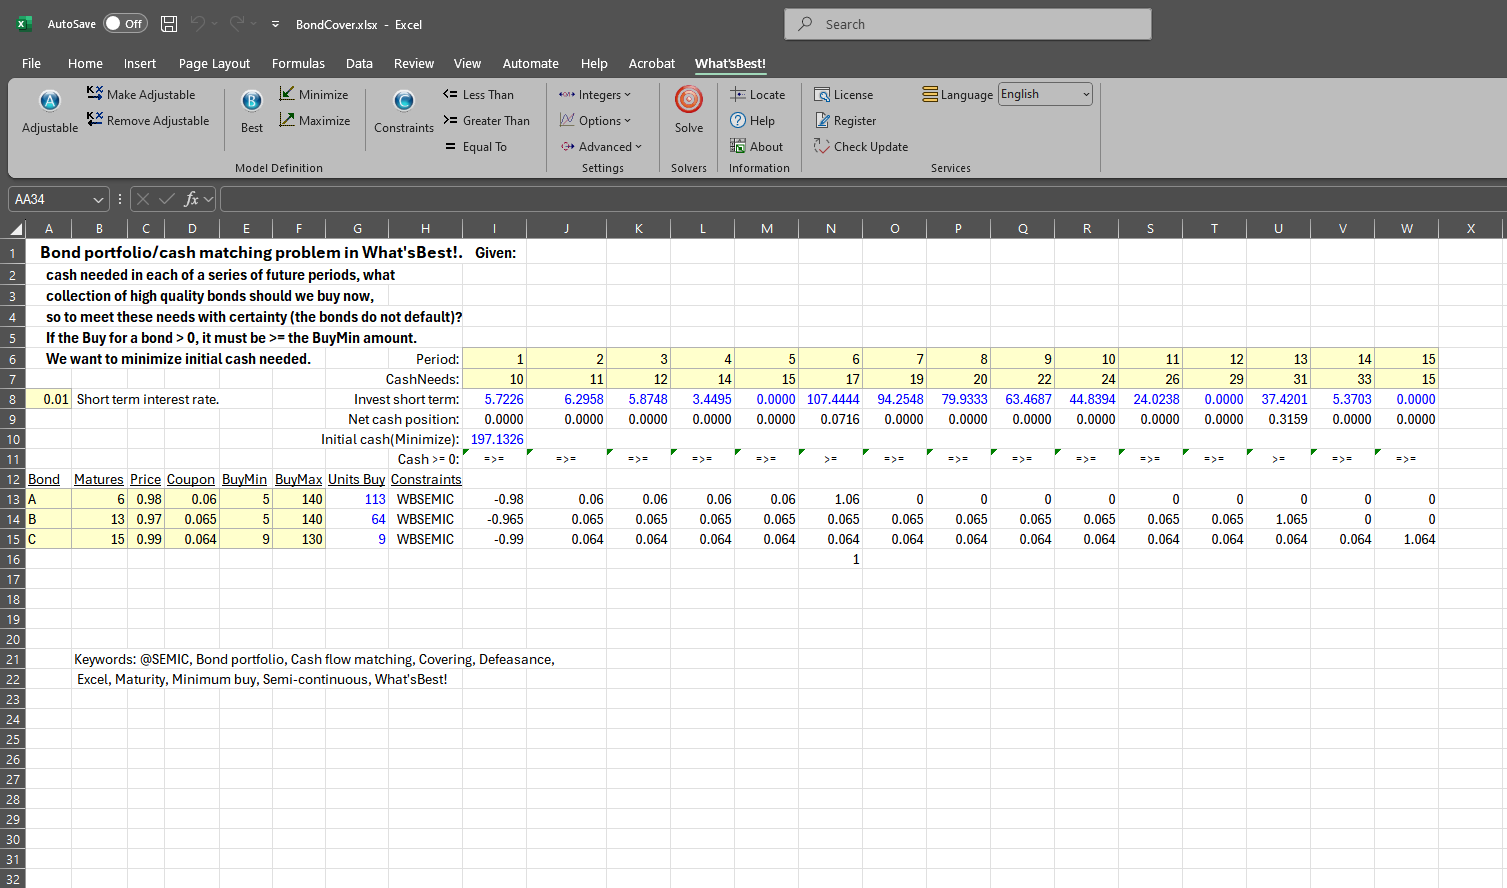Click Check Update

click(x=861, y=146)
